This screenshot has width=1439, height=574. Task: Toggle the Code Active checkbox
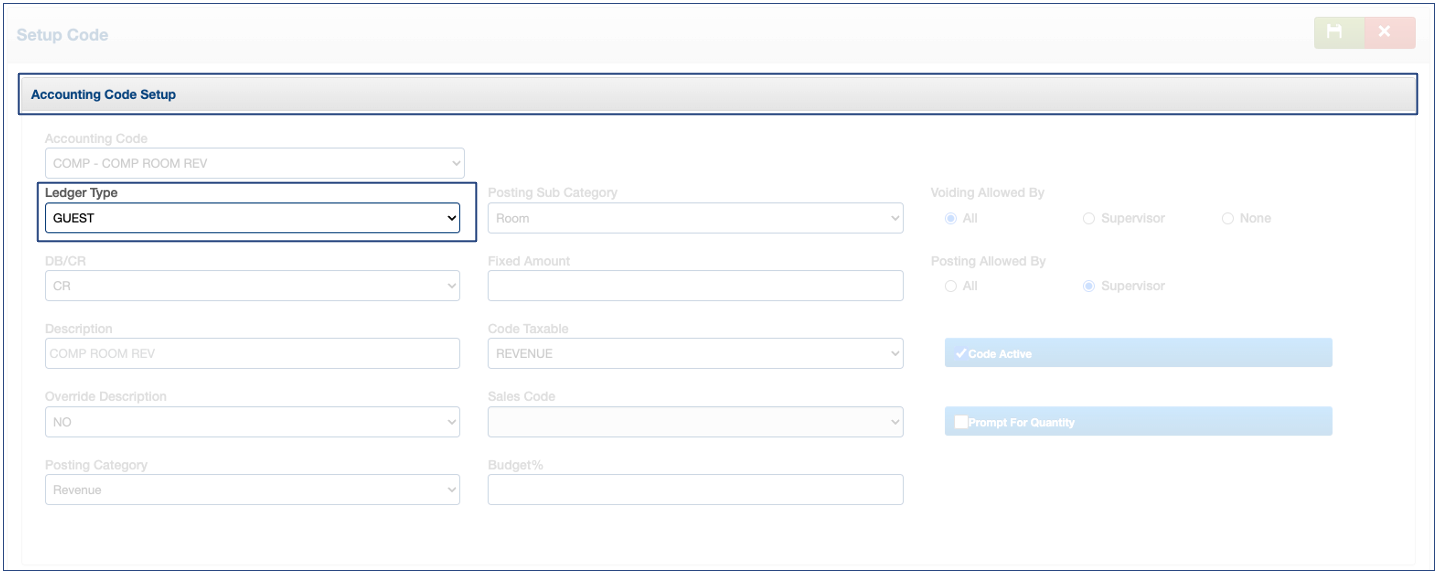[x=961, y=354]
